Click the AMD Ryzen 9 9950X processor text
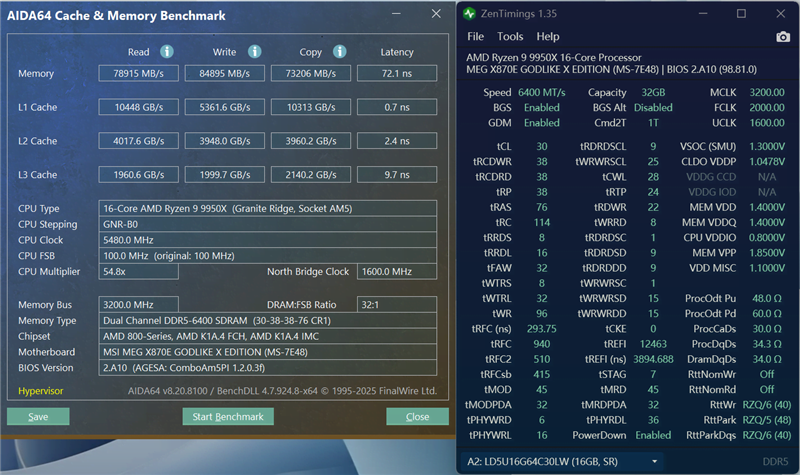 [554, 58]
